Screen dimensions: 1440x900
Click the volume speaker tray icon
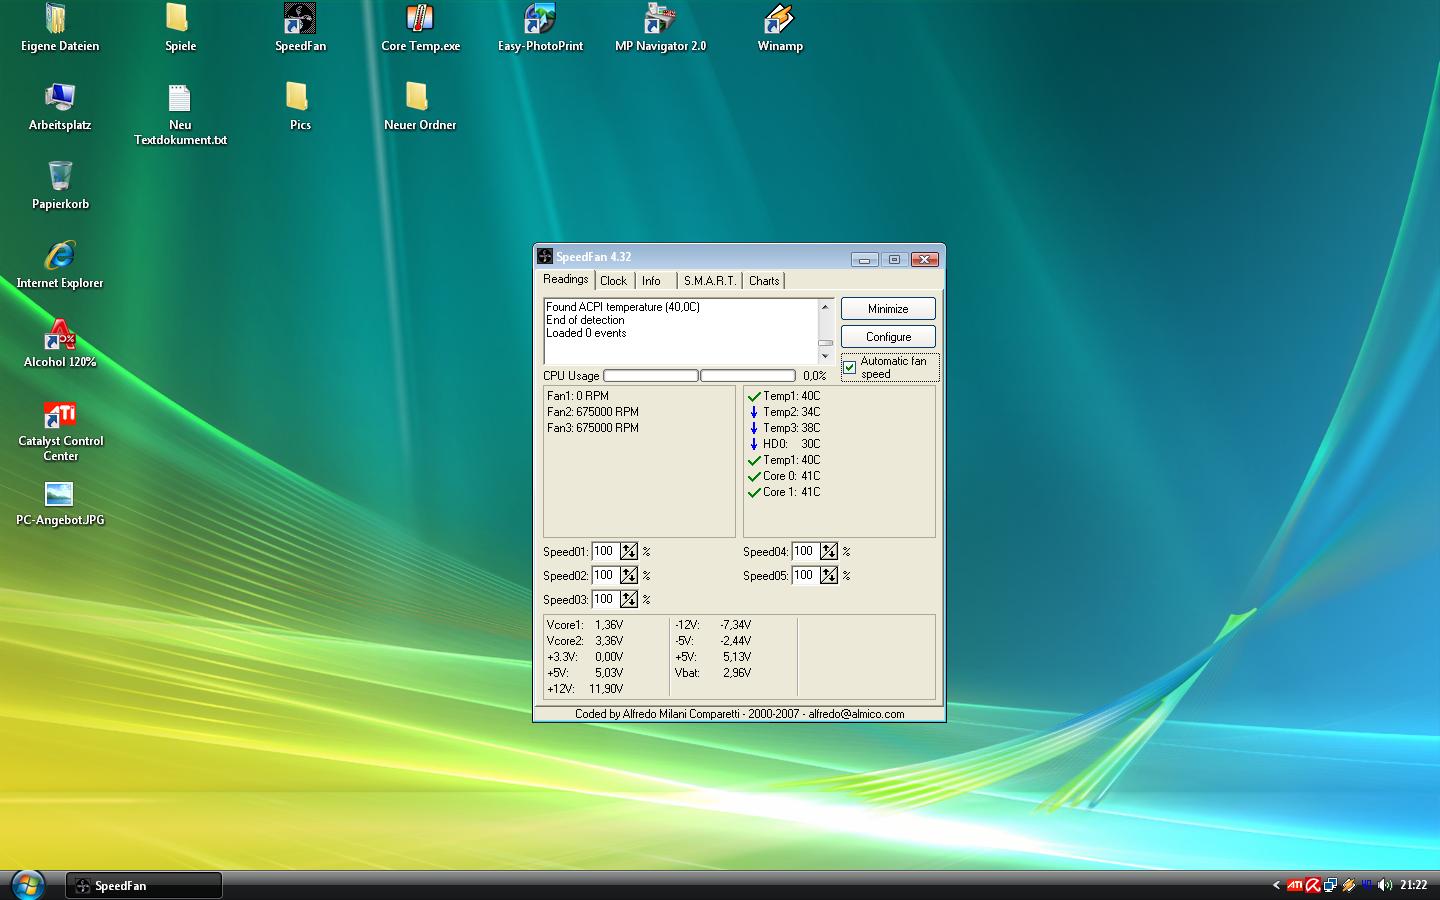pos(1384,885)
